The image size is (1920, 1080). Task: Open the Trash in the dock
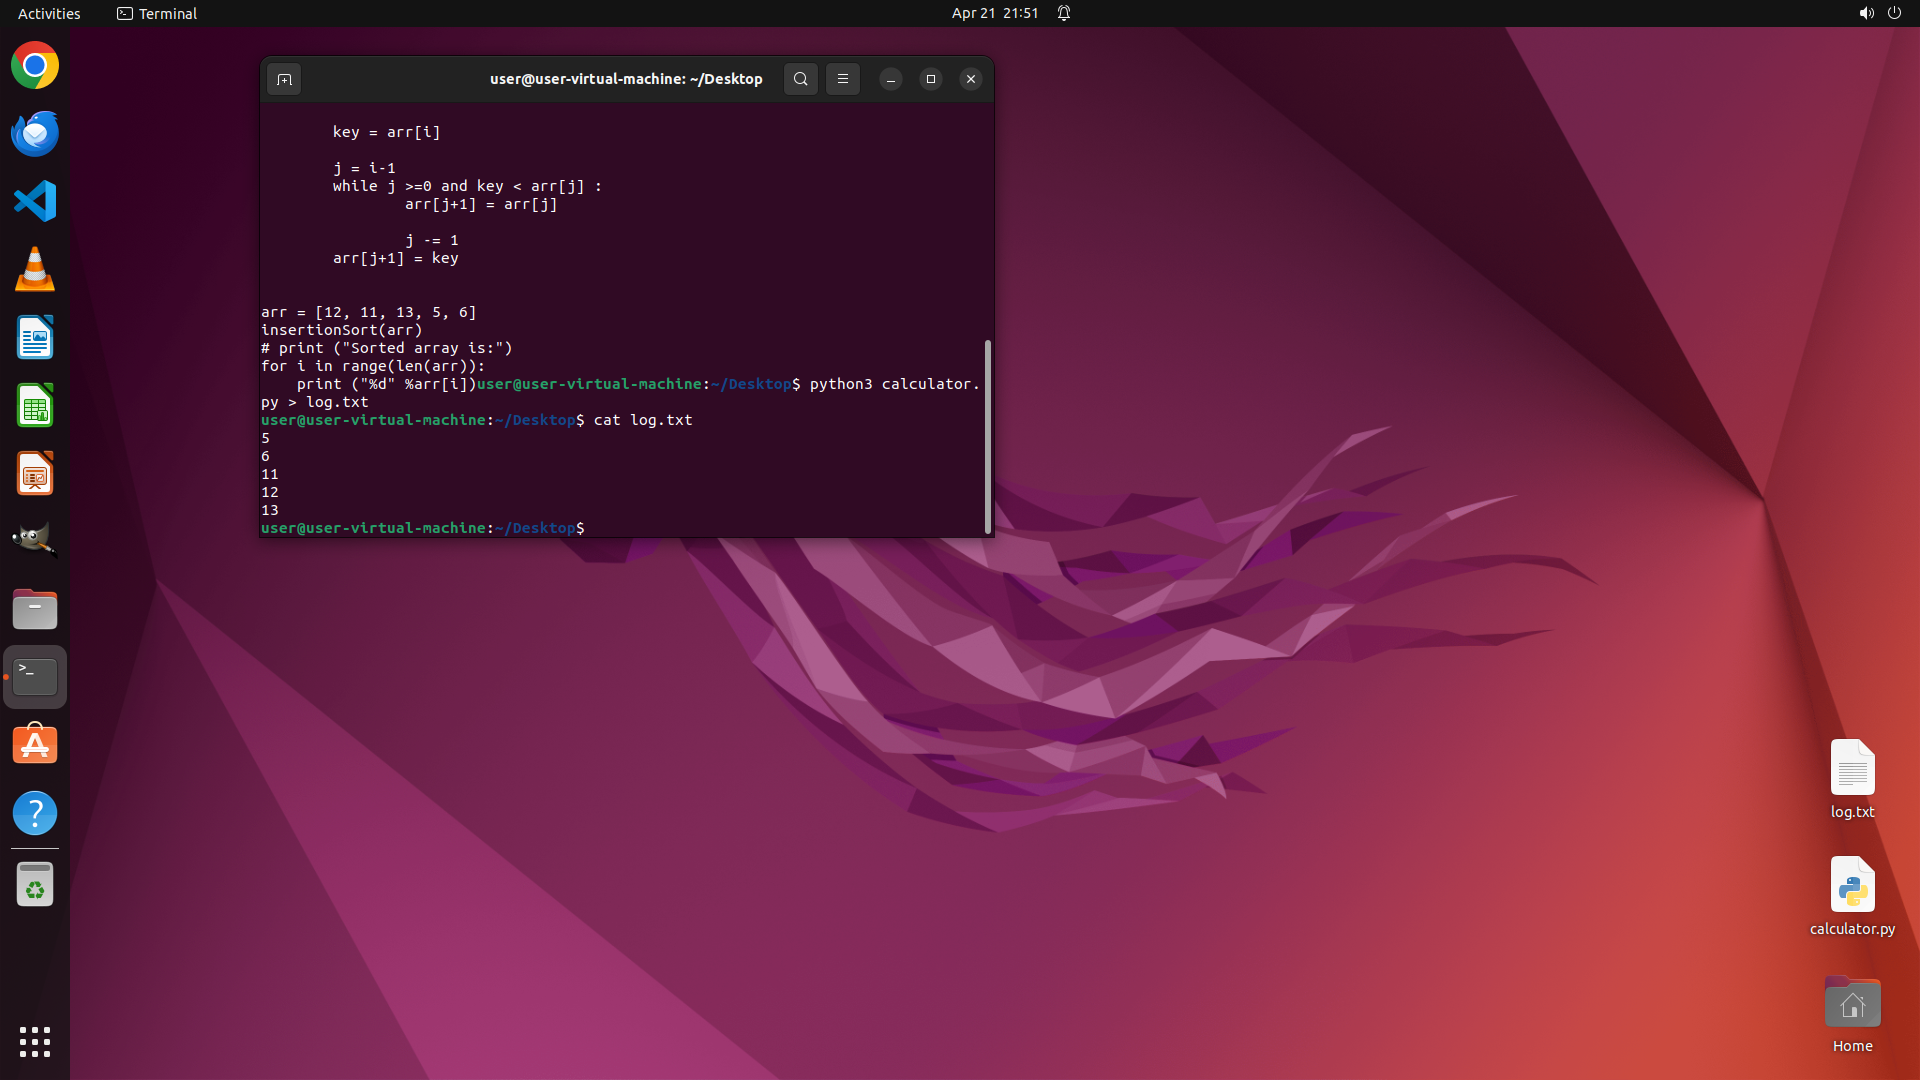click(35, 885)
